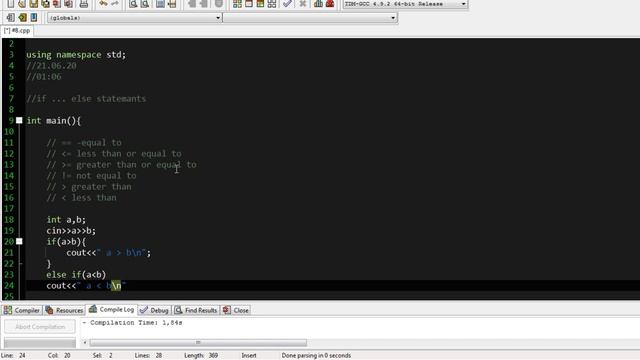640x360 pixels.
Task: Click the Abort Compilation button
Action: pyautogui.click(x=40, y=327)
